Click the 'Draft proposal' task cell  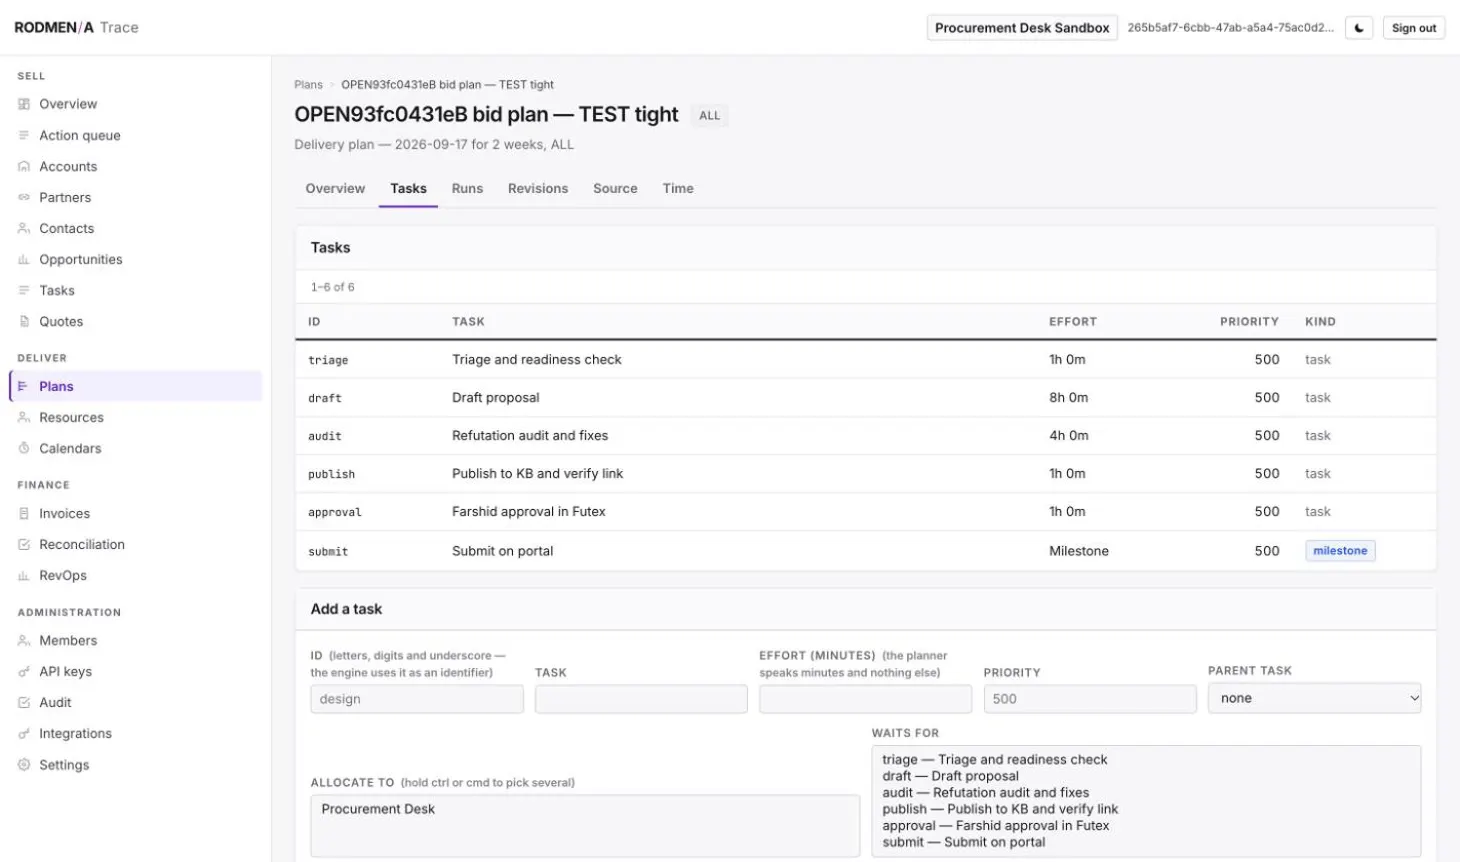coord(496,397)
